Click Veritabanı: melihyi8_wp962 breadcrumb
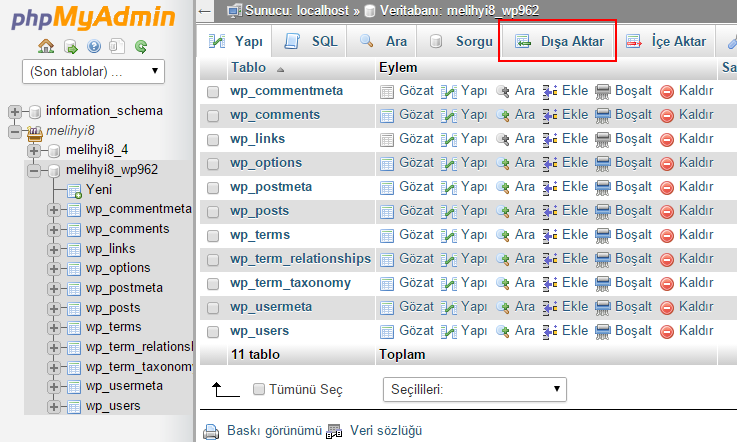The height and width of the screenshot is (442, 737). tap(459, 10)
